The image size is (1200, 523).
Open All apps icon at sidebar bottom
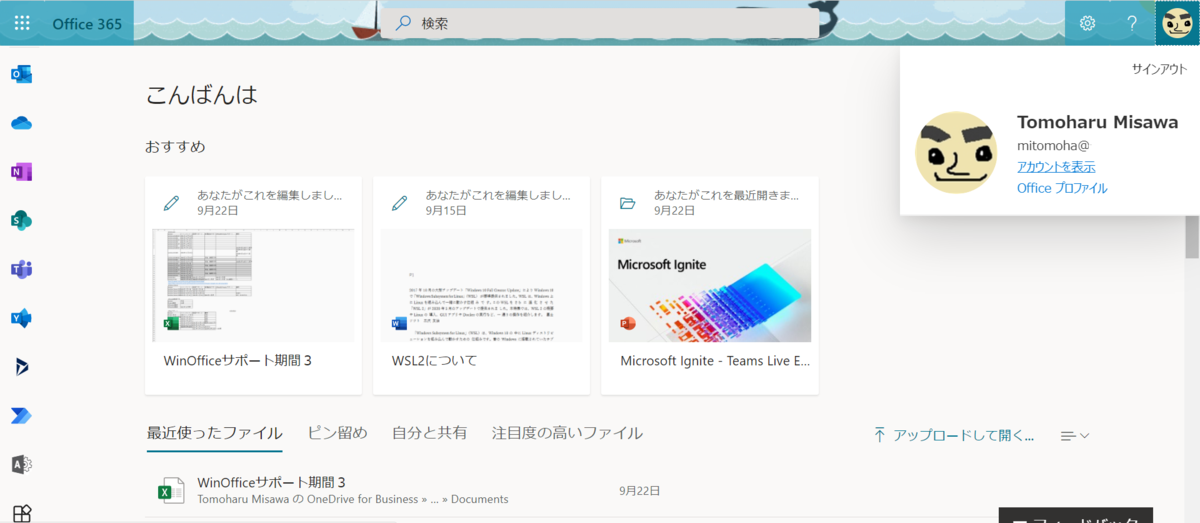click(x=21, y=512)
